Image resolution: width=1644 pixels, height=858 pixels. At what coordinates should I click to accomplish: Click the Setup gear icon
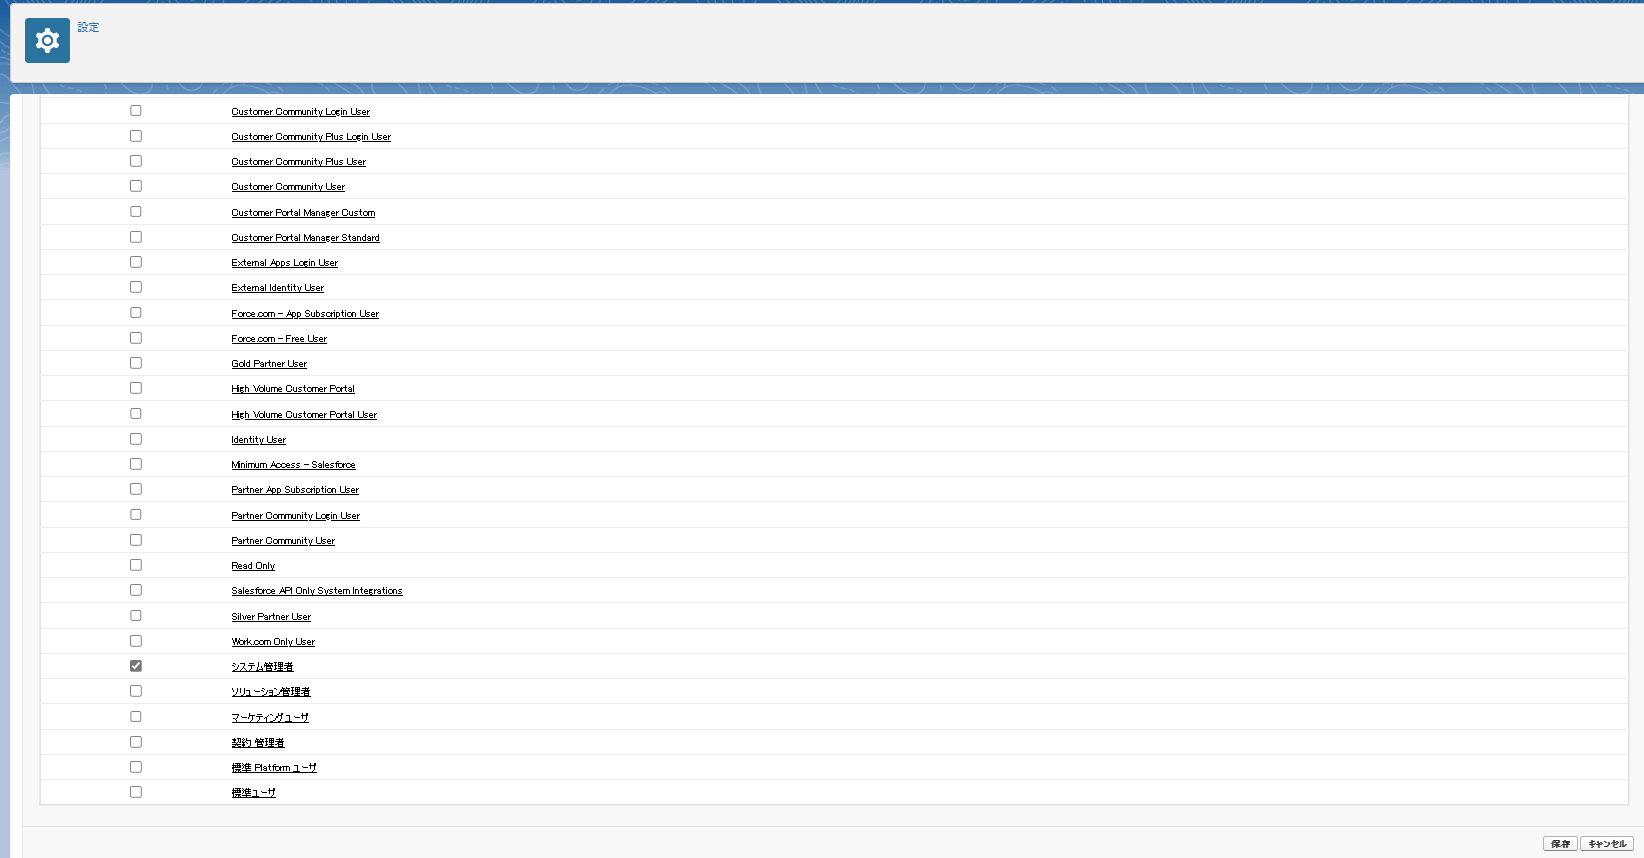click(47, 40)
